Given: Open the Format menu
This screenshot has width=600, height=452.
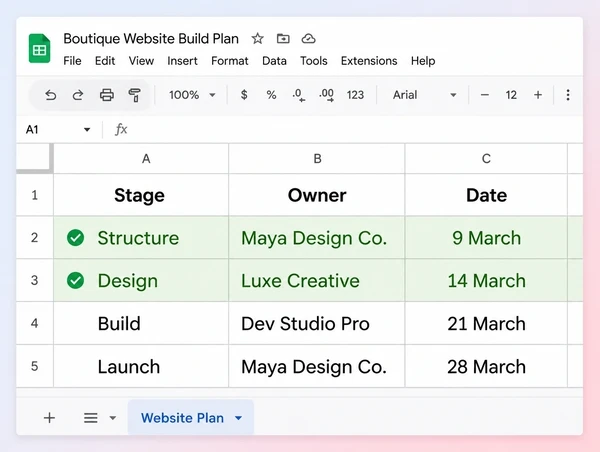Looking at the screenshot, I should (x=230, y=61).
